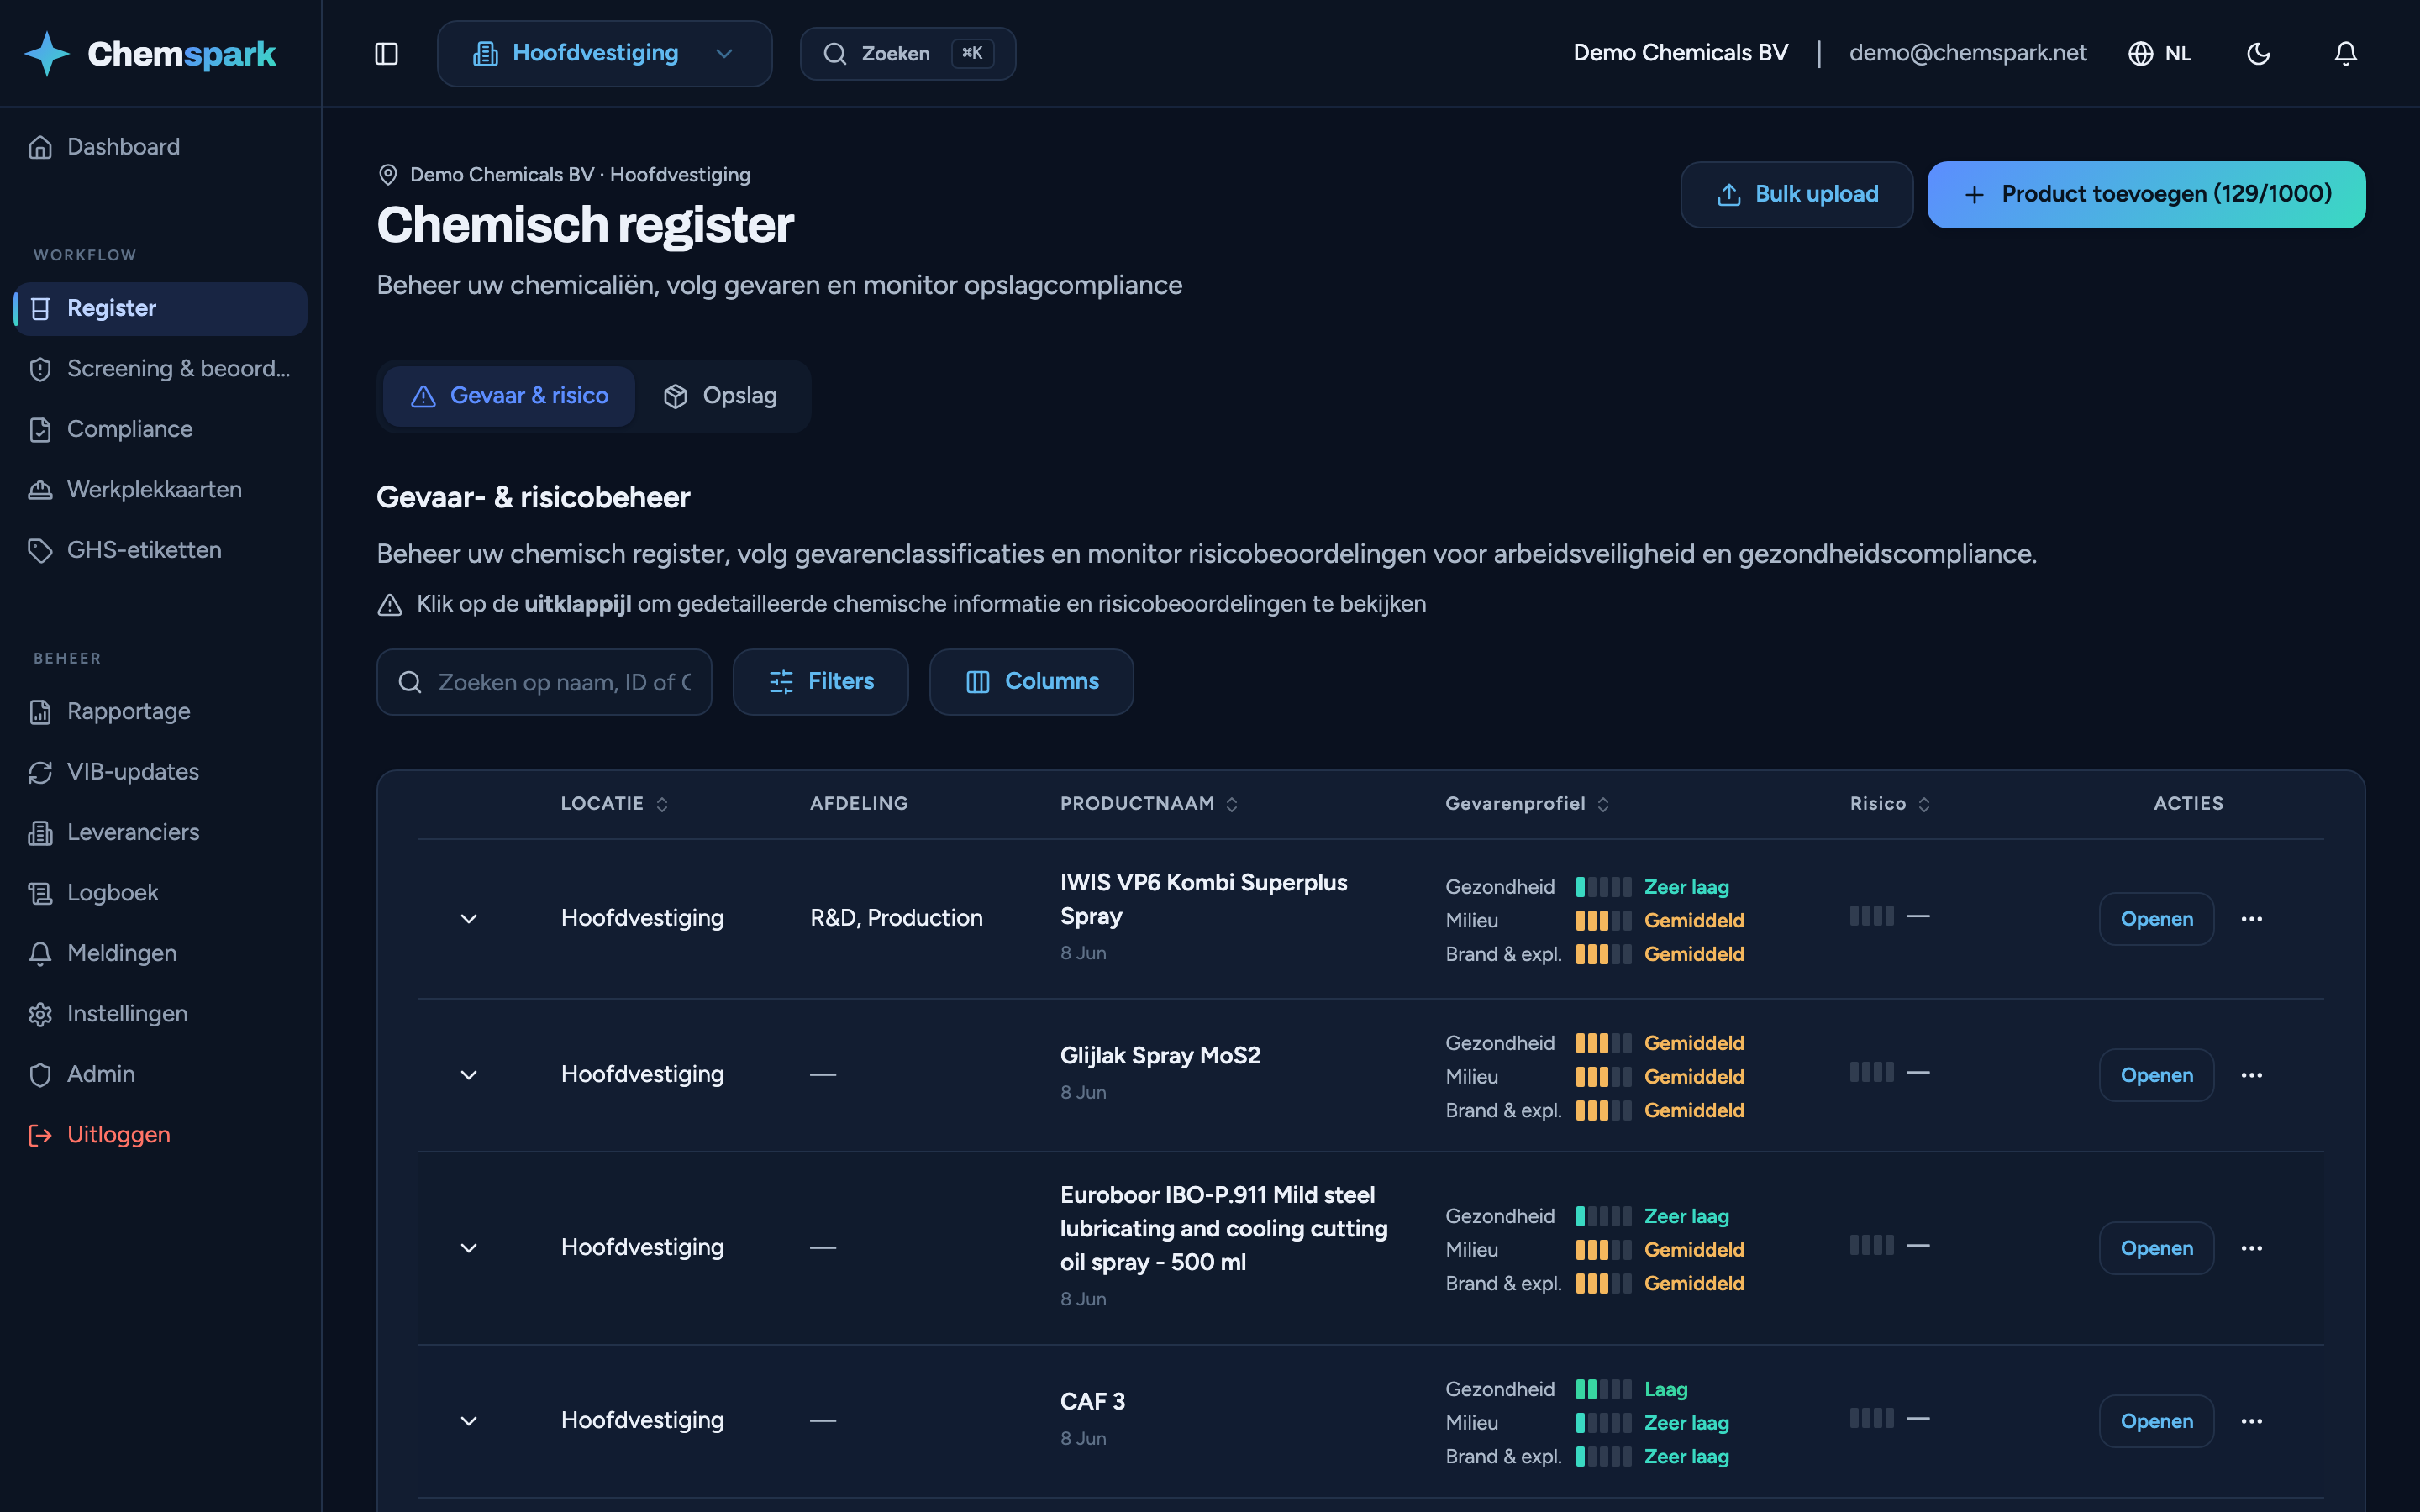Viewport: 2420px width, 1512px height.
Task: Open the Columns chooser
Action: tap(1031, 682)
